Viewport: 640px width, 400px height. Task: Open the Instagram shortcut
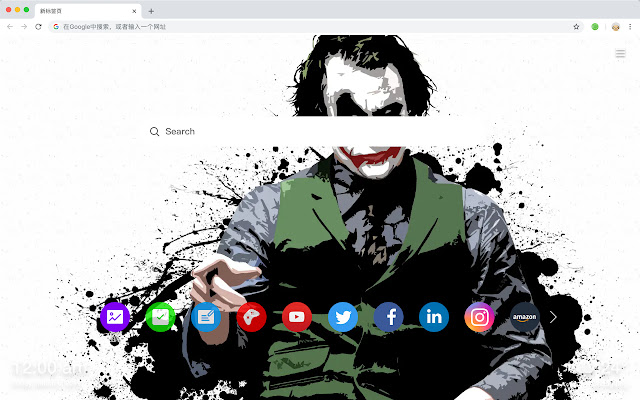pos(479,317)
